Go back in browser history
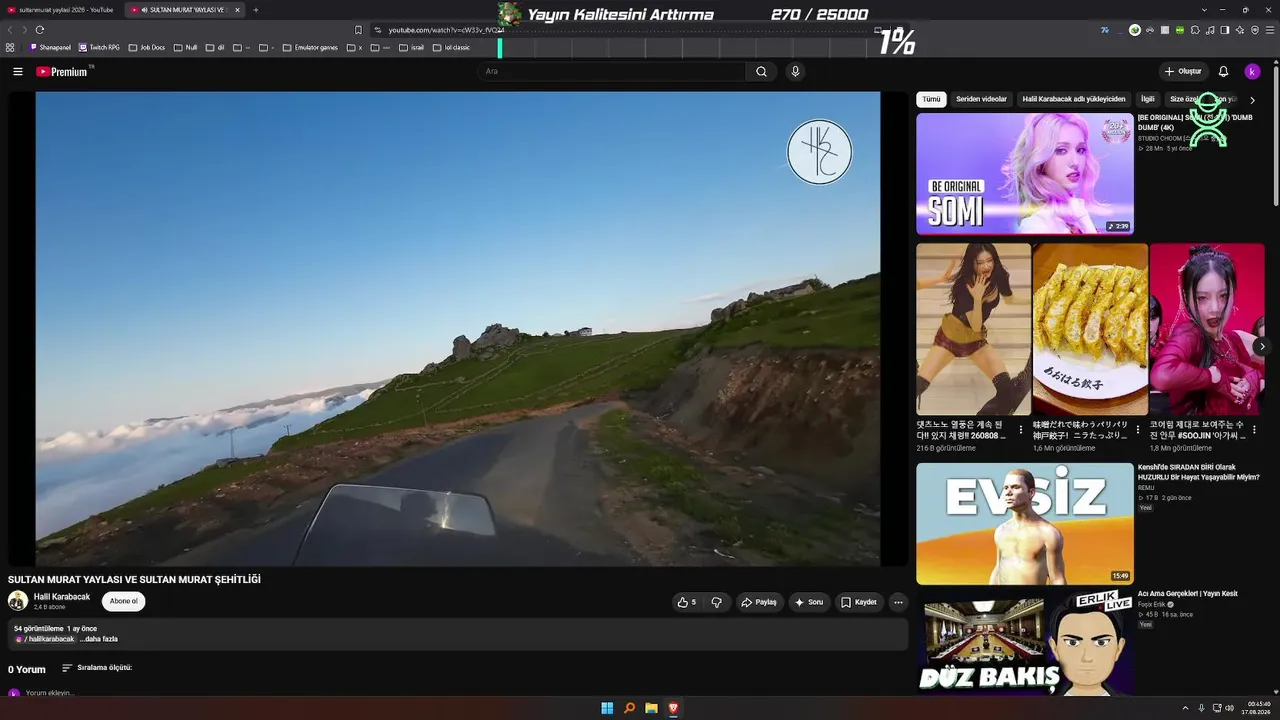This screenshot has height=720, width=1280. (11, 30)
